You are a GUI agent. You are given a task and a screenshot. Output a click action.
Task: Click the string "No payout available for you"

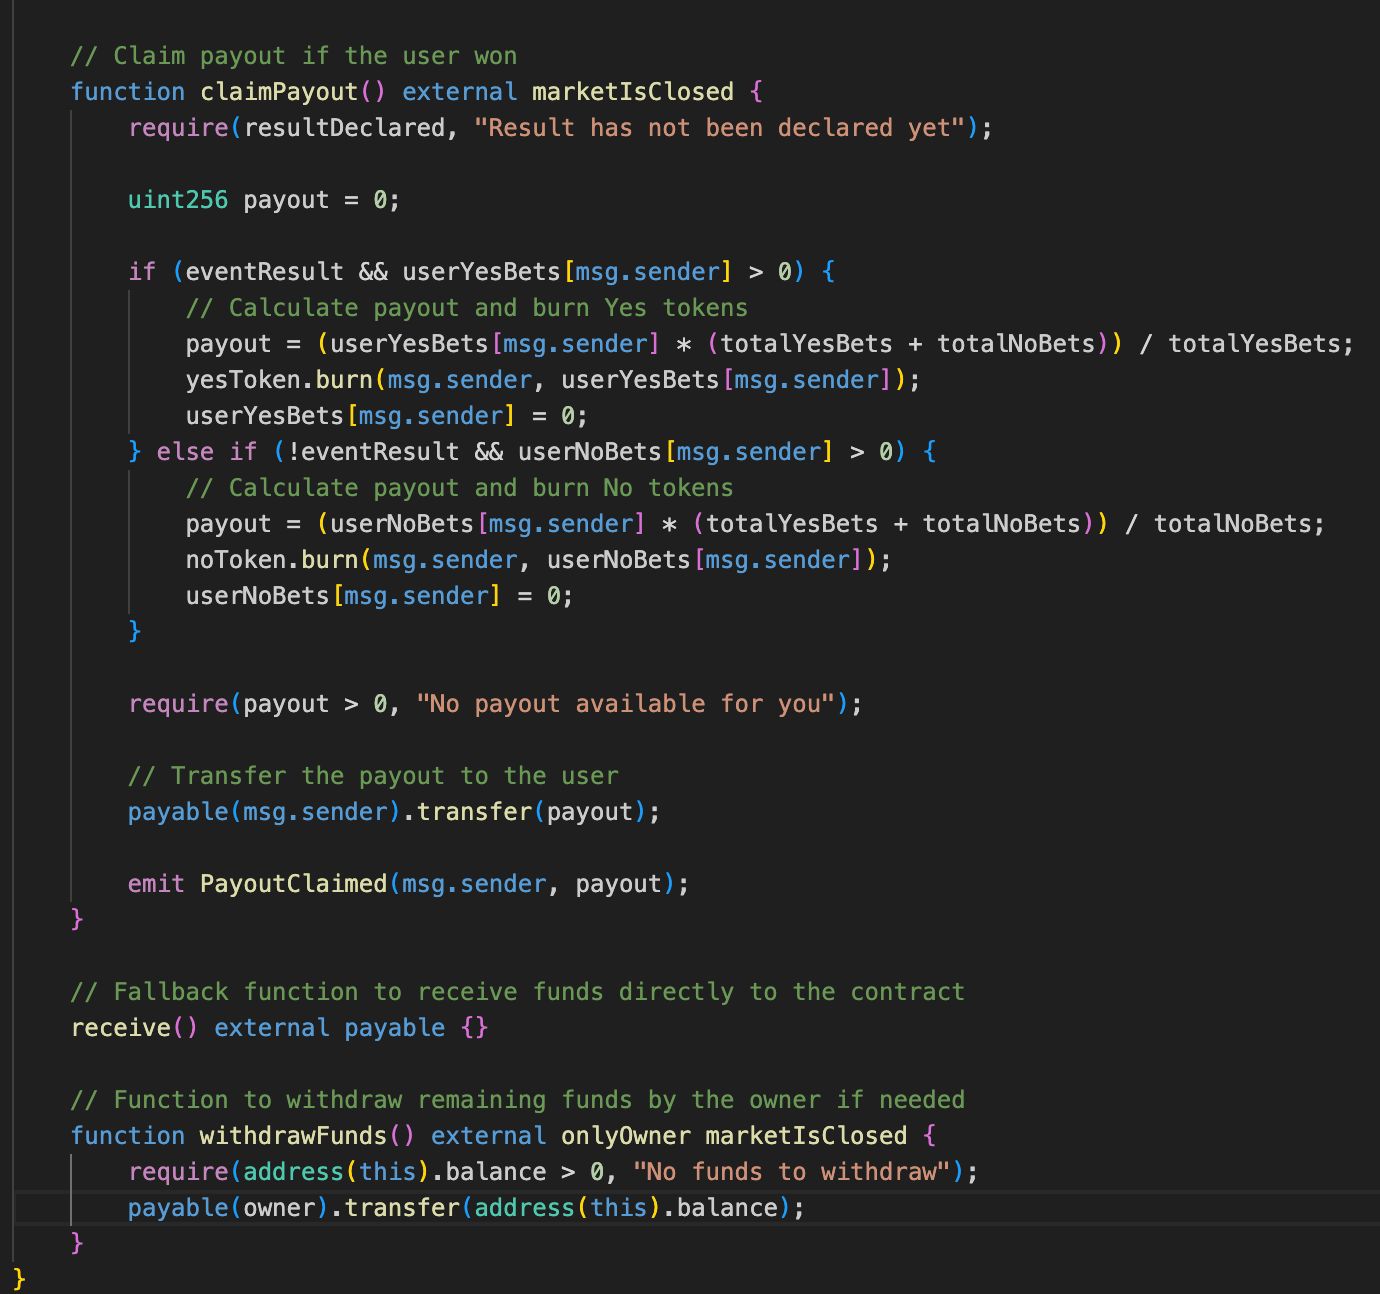click(x=625, y=704)
